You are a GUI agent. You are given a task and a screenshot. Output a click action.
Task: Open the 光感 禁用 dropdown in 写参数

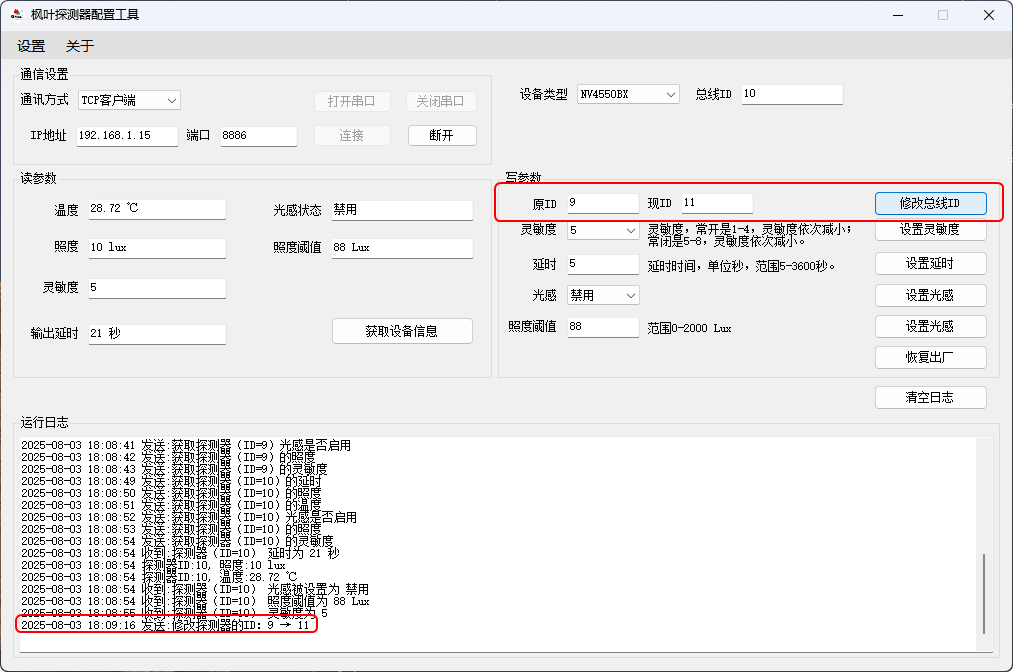(x=603, y=295)
